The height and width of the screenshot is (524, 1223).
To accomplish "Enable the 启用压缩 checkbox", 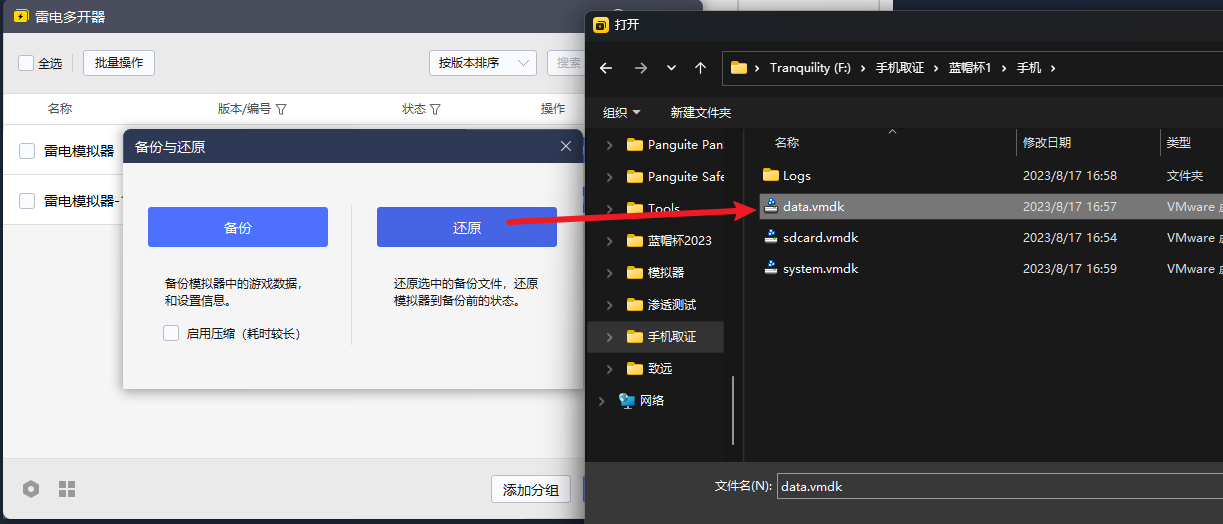I will coord(171,333).
